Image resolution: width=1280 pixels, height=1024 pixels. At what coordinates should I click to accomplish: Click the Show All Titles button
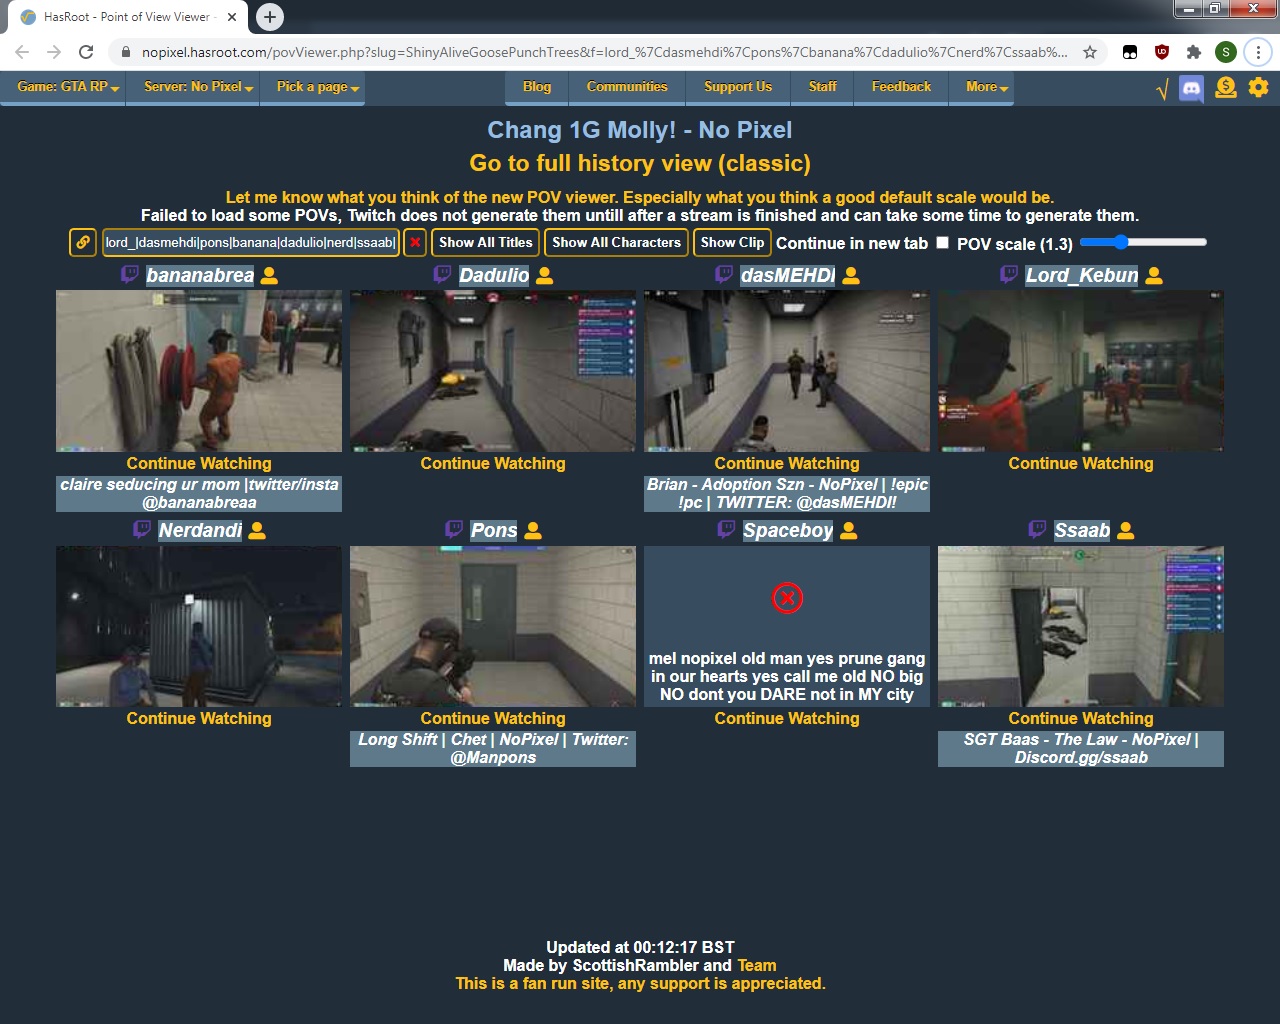coord(486,242)
